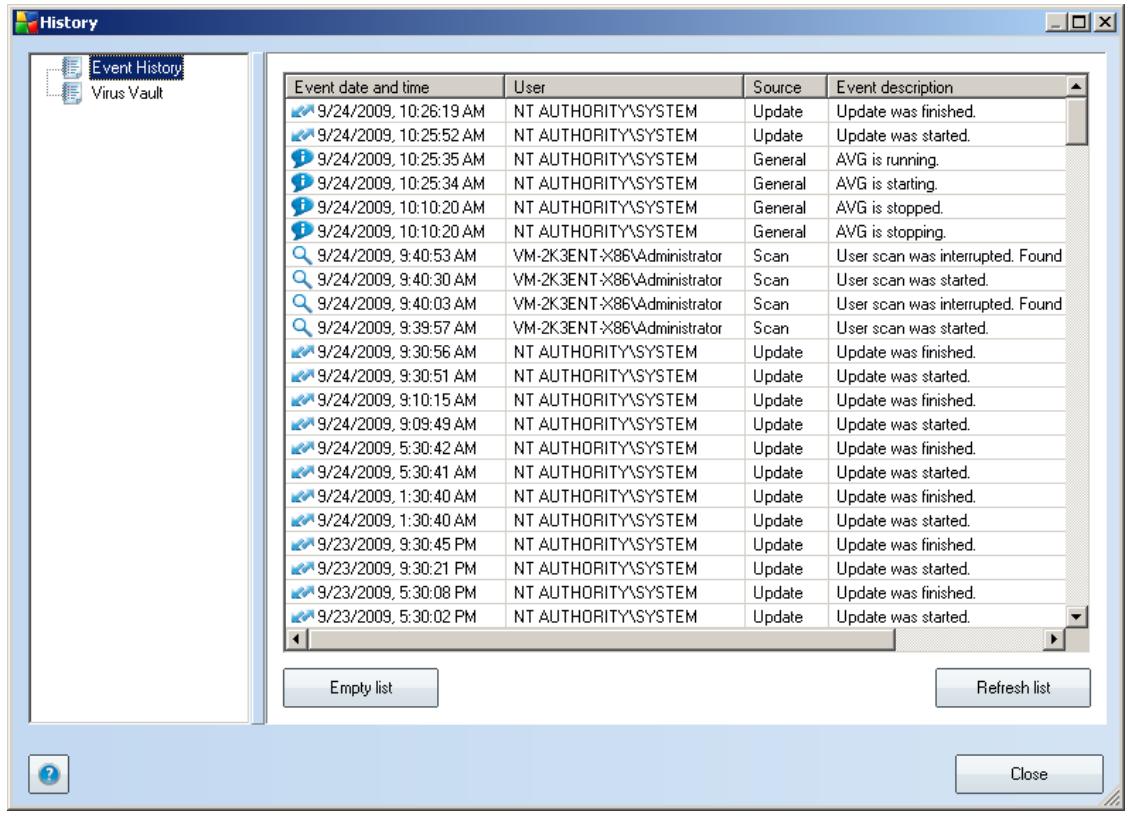Select 'AVG is stopped.' description
The width and height of the screenshot is (1129, 818).
coord(889,207)
